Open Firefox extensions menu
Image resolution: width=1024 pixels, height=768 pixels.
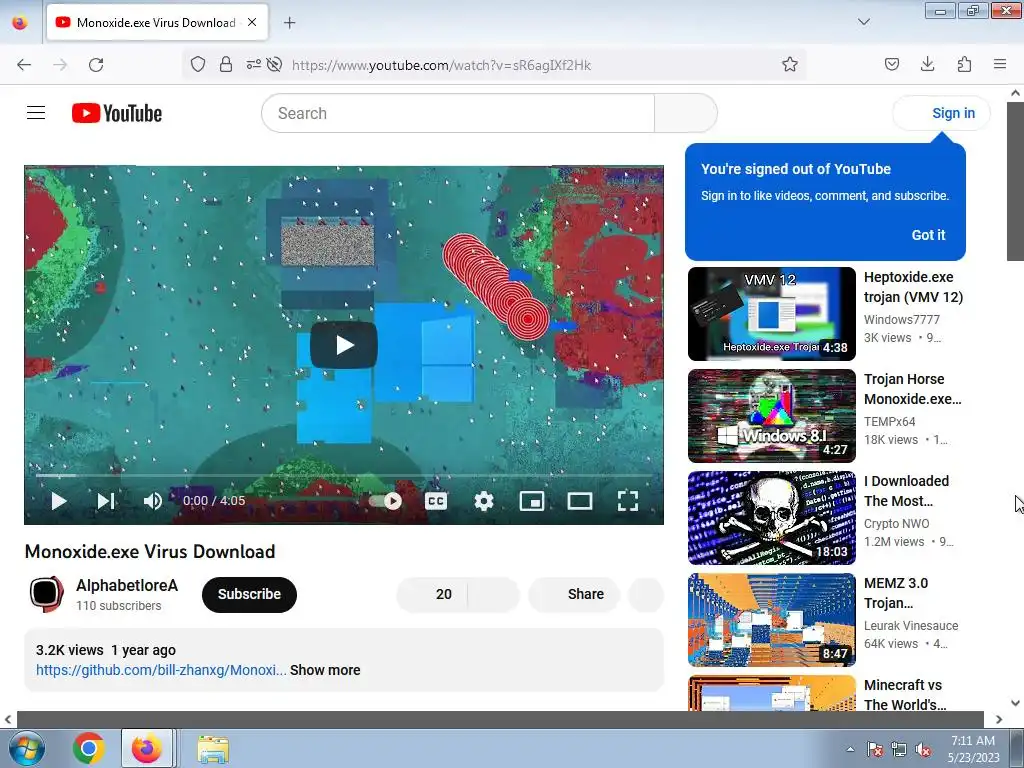tap(964, 64)
